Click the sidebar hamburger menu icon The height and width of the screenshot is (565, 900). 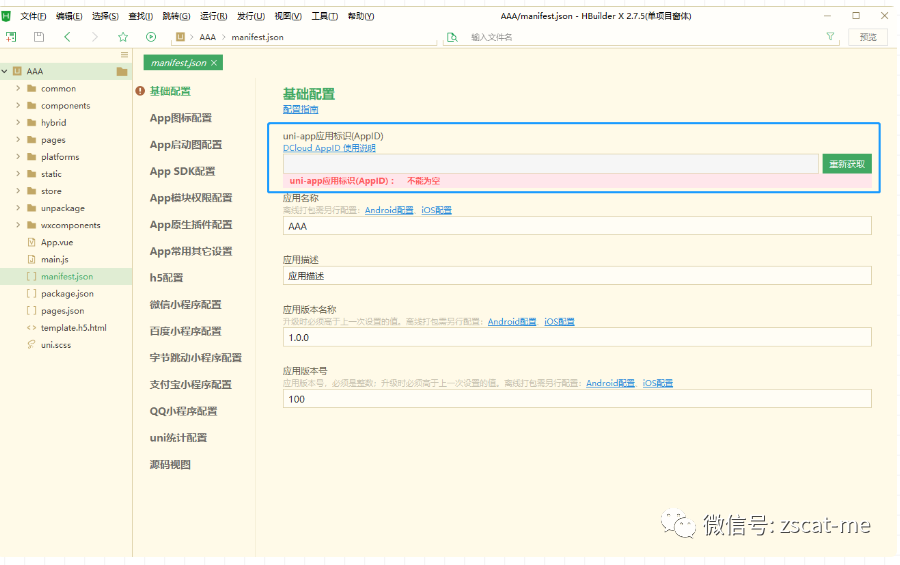coord(124,55)
